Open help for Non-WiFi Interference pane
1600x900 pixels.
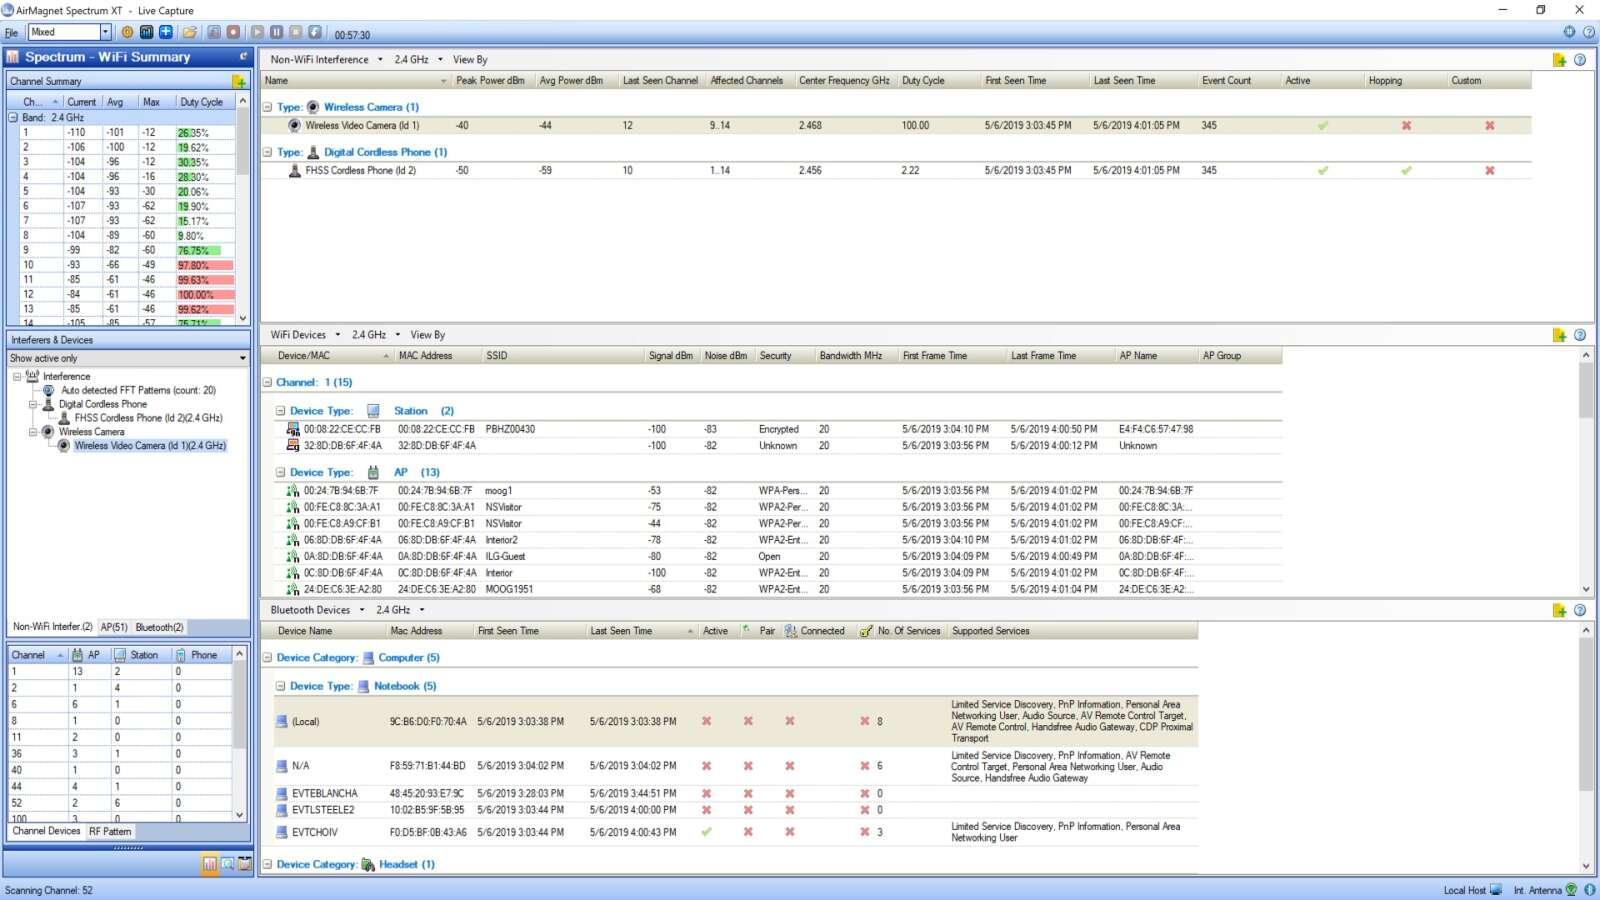tap(1580, 60)
